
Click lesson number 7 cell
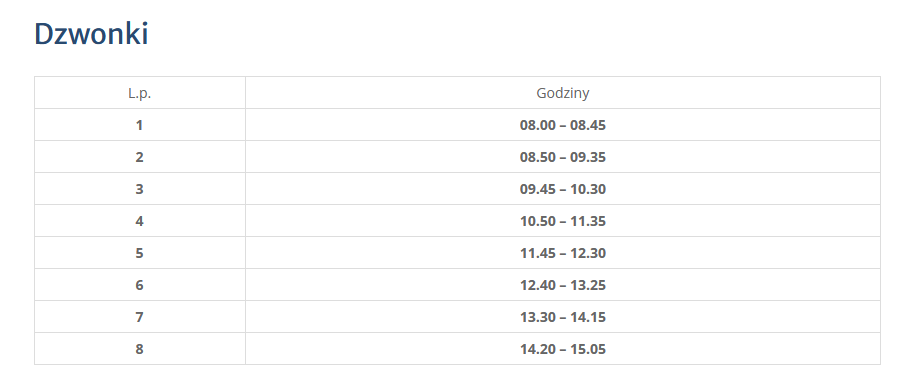coord(140,317)
